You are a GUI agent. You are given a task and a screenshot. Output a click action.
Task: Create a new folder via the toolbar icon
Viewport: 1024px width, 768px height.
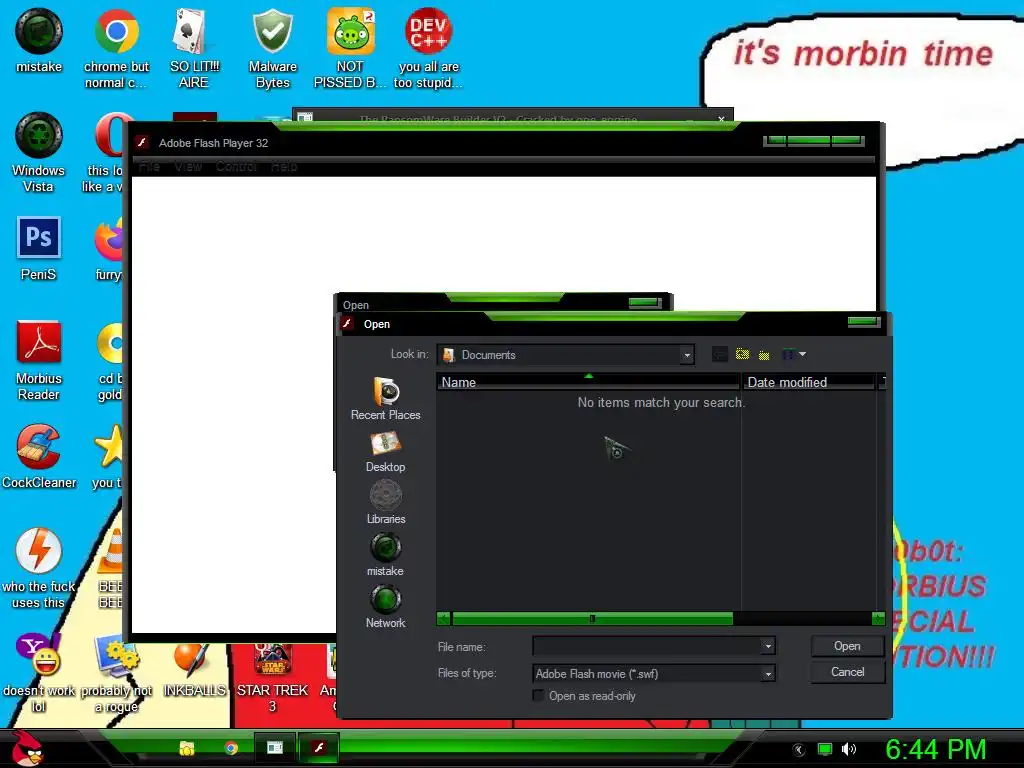(x=764, y=355)
